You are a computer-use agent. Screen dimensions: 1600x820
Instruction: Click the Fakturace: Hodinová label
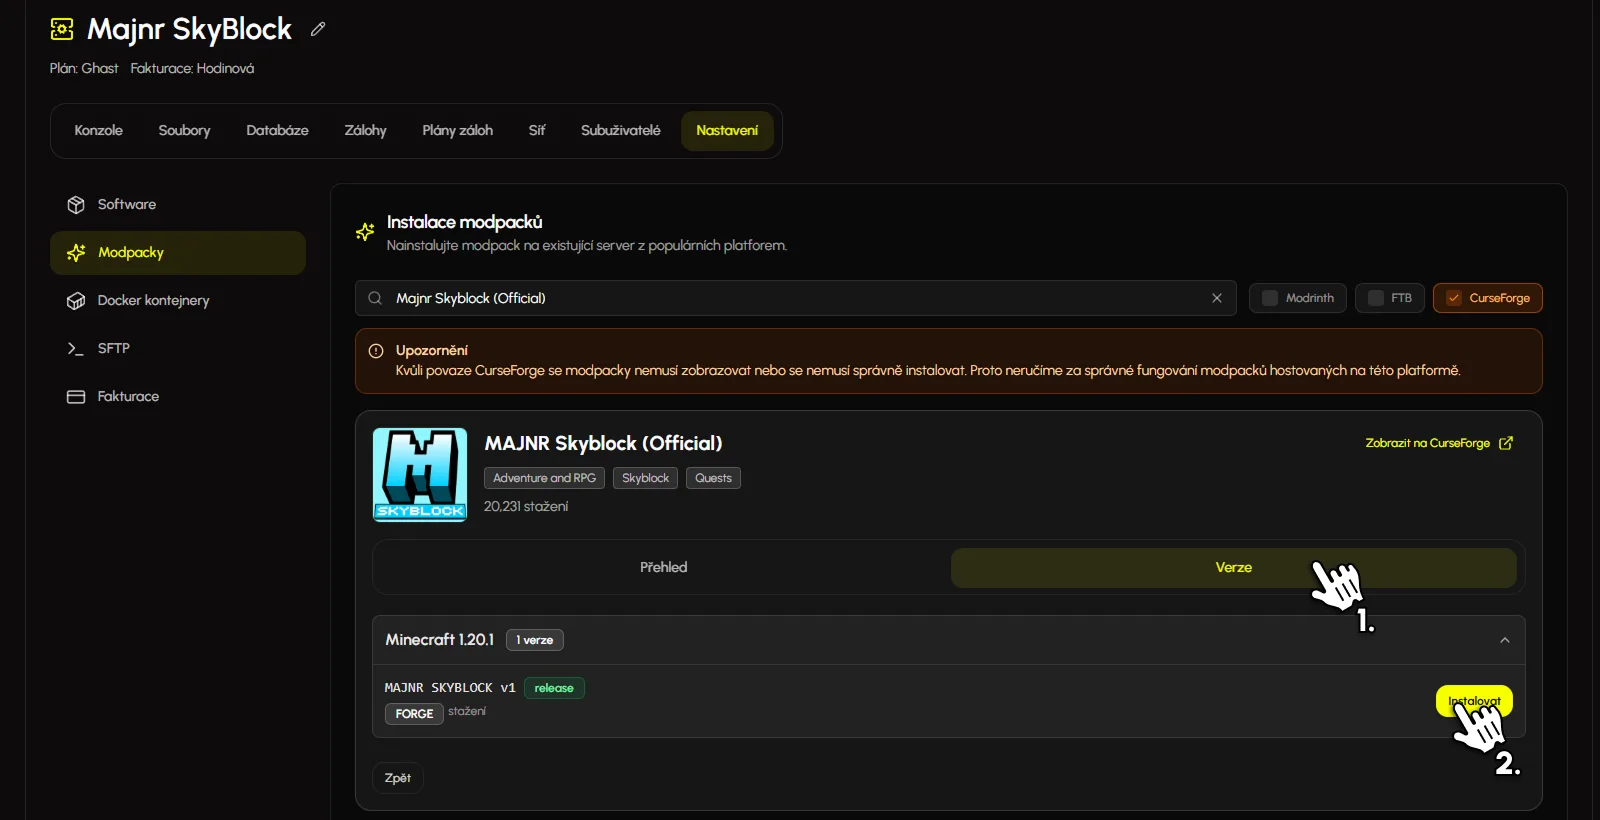coord(192,69)
